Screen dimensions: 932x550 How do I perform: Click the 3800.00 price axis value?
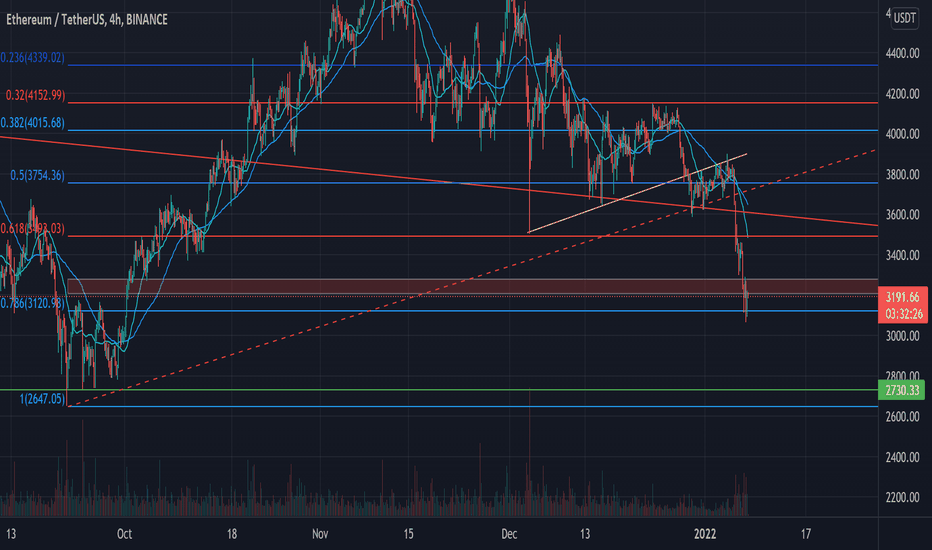pos(902,175)
